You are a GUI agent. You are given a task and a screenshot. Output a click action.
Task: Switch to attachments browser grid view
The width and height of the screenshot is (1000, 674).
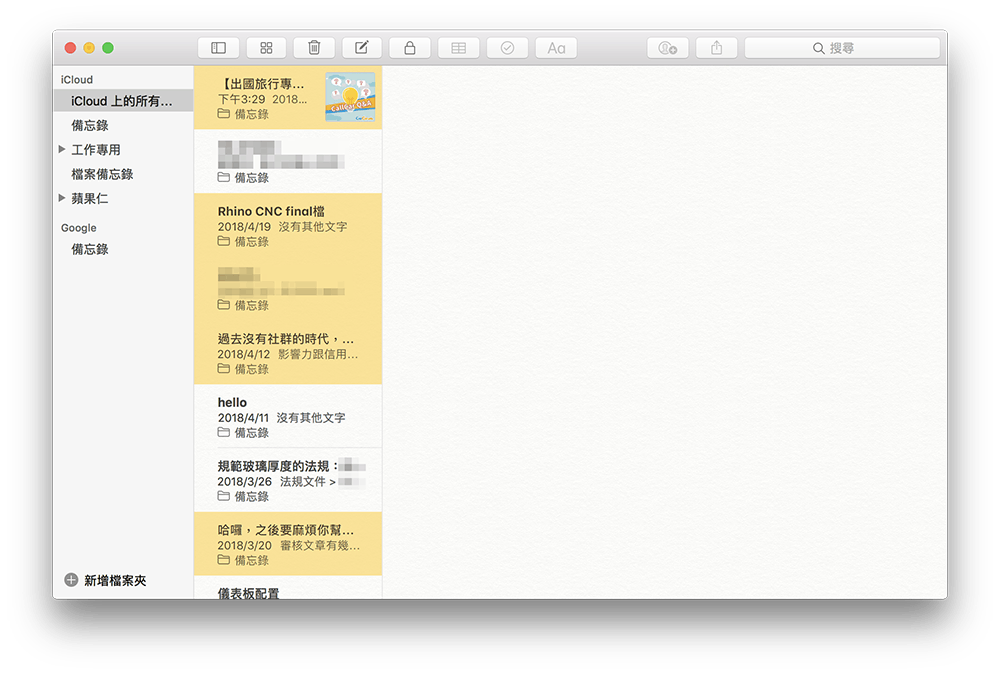[266, 48]
